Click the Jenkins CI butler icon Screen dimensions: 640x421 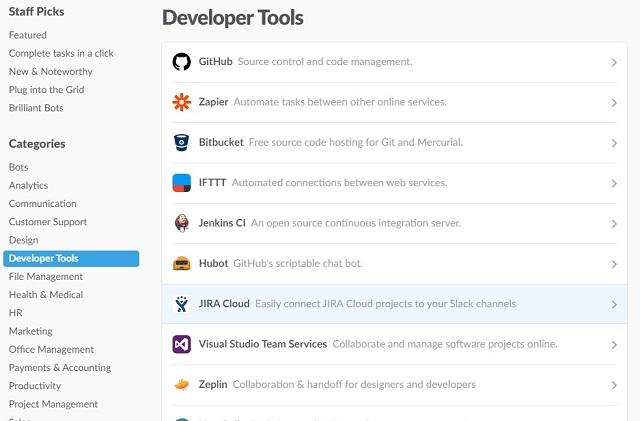click(x=182, y=223)
